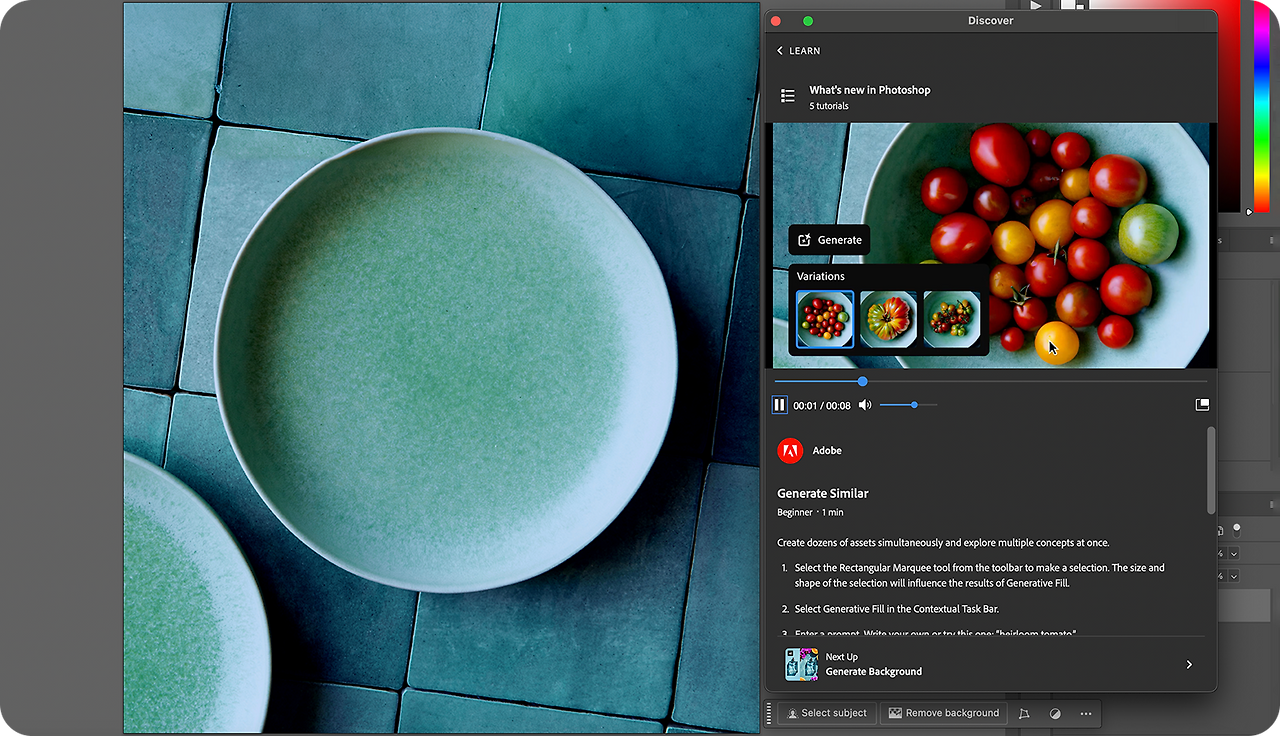
Task: Click the play icon behind Discover window
Action: (x=1036, y=5)
